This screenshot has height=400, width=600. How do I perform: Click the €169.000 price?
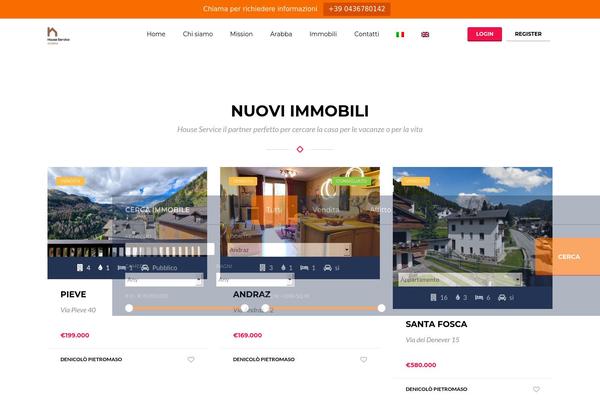(248, 335)
